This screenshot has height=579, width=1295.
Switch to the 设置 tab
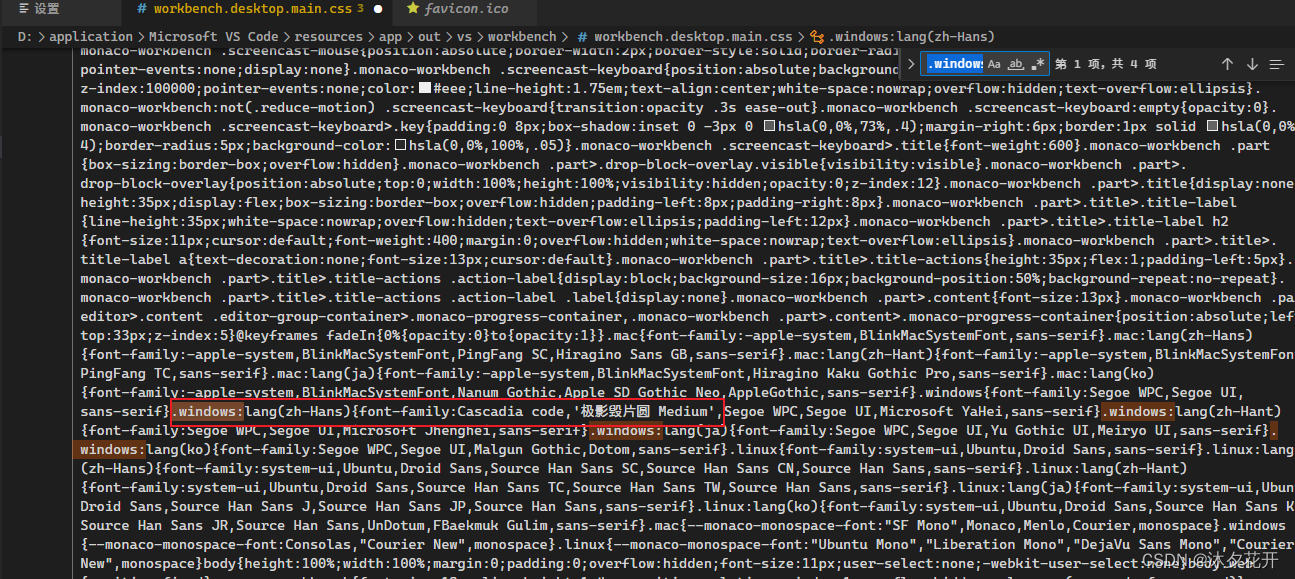click(x=48, y=12)
